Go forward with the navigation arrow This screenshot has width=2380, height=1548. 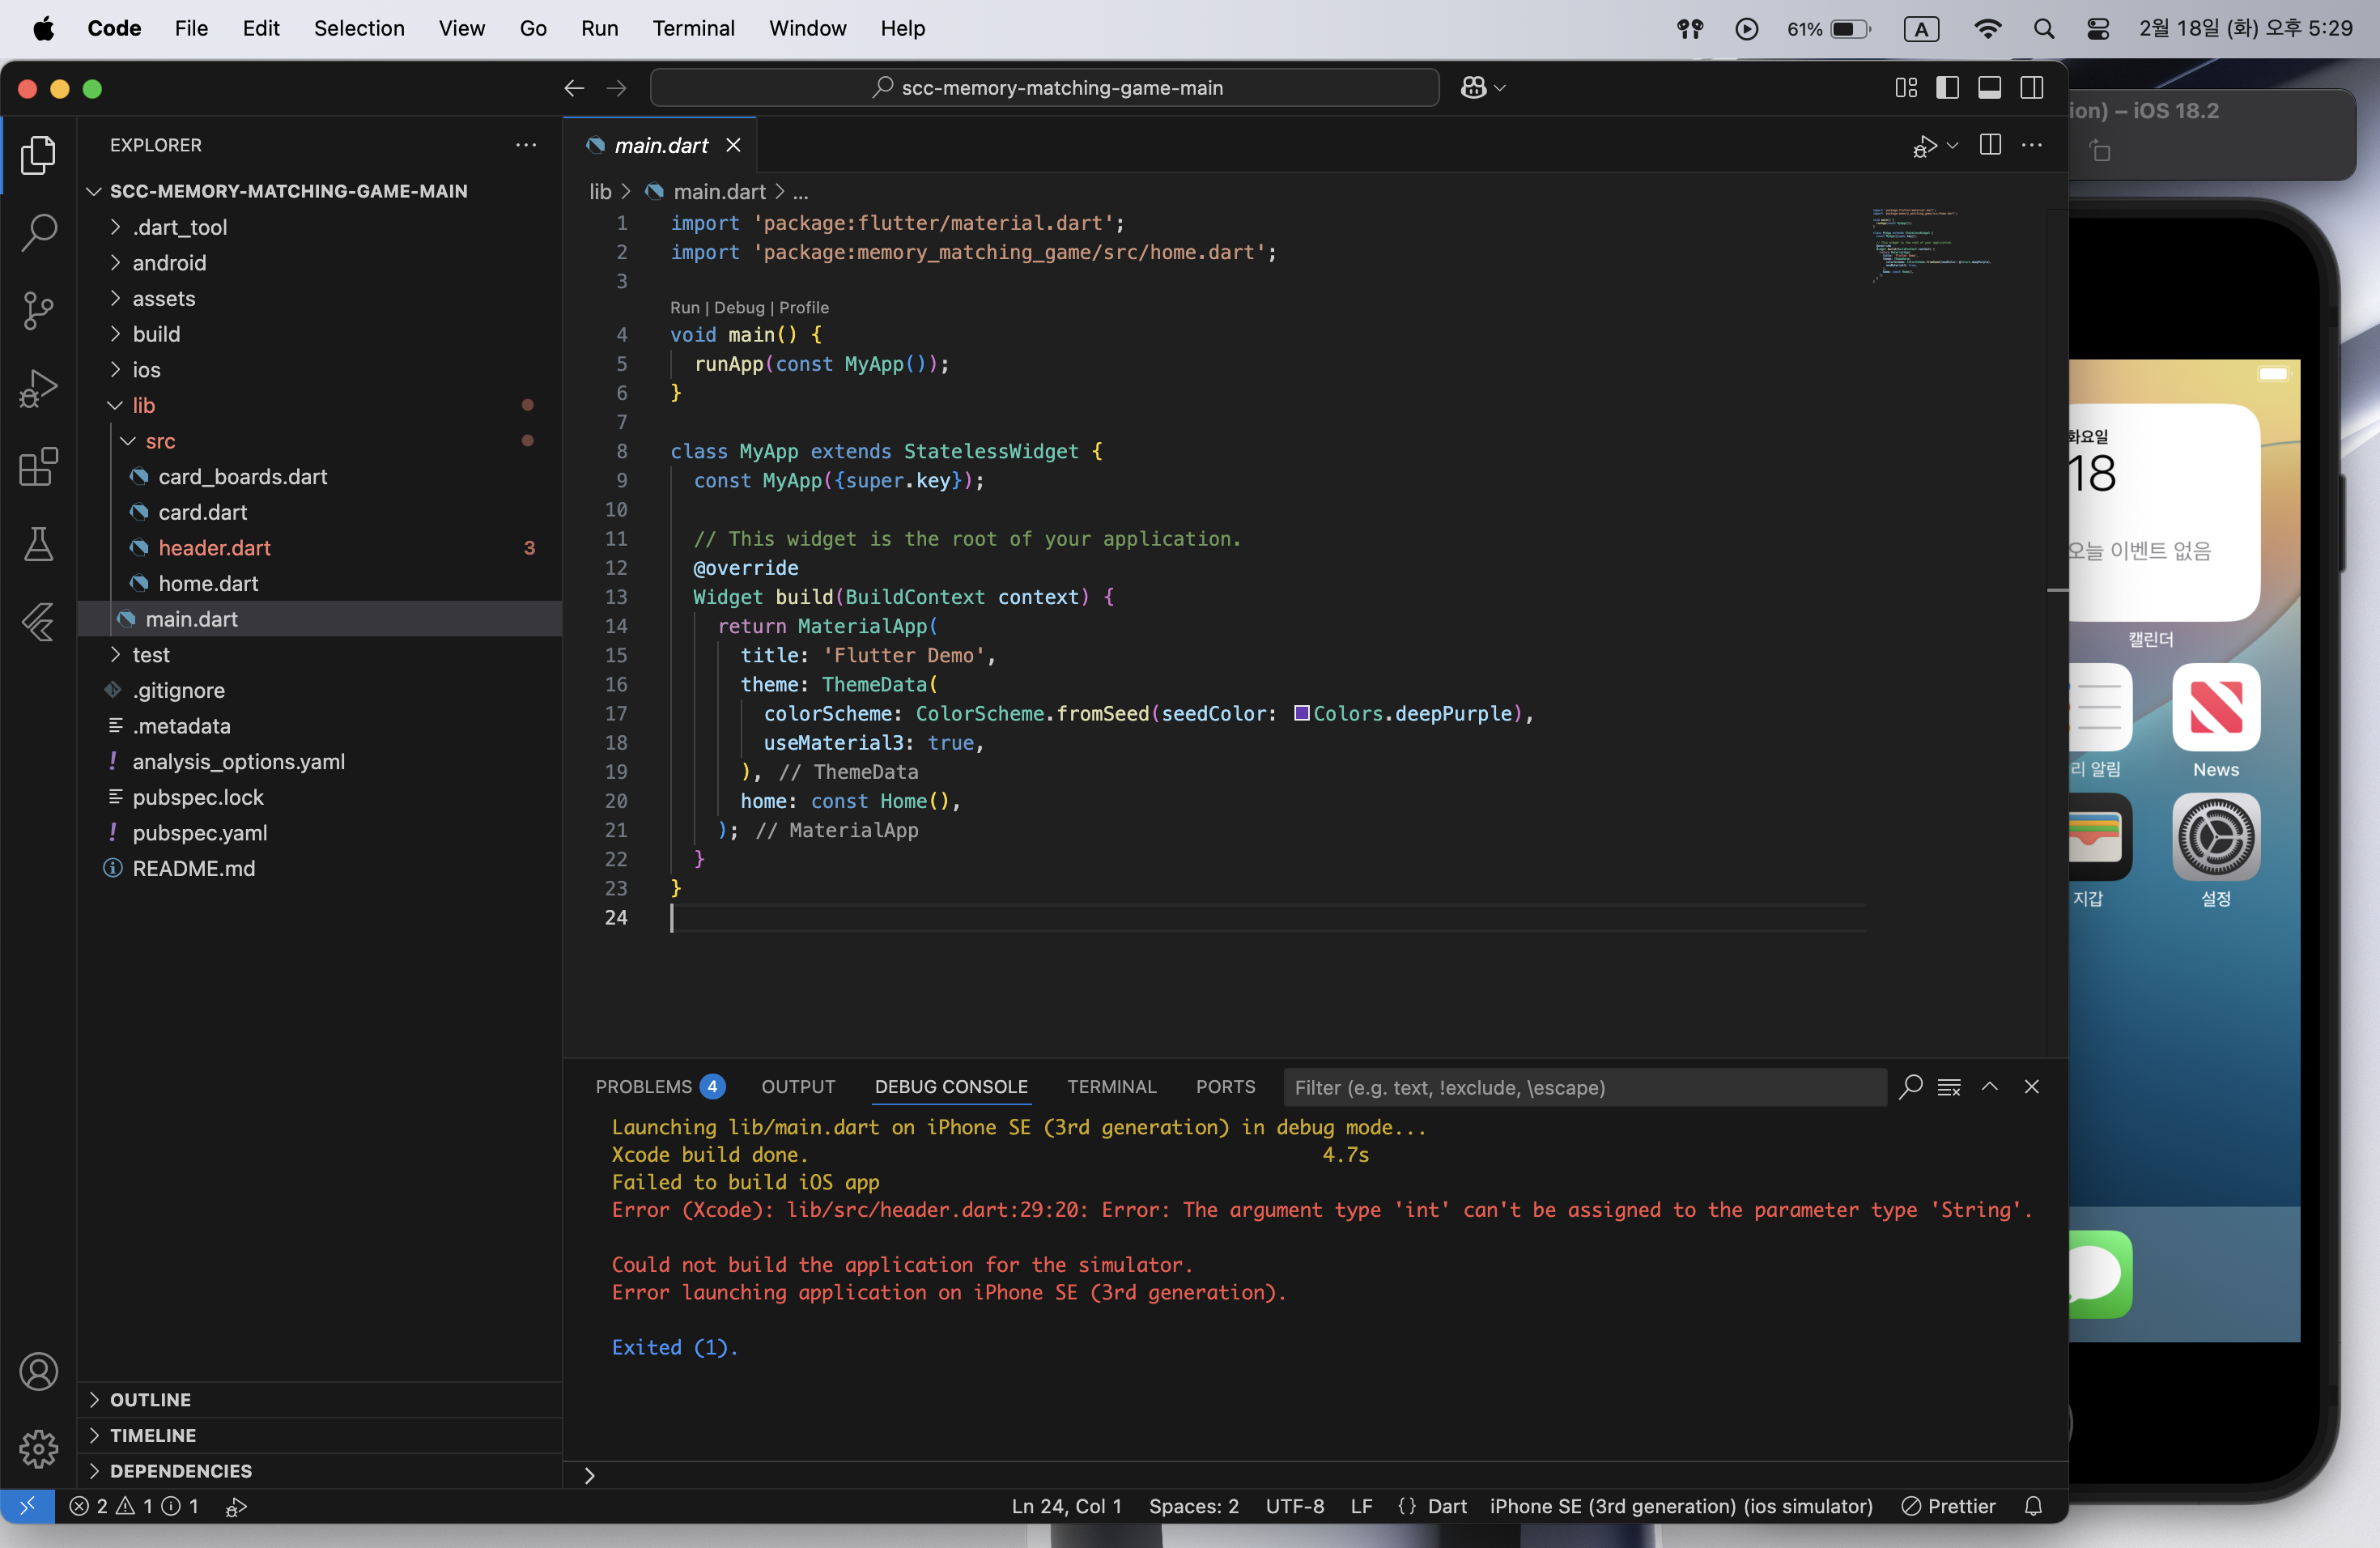click(616, 88)
